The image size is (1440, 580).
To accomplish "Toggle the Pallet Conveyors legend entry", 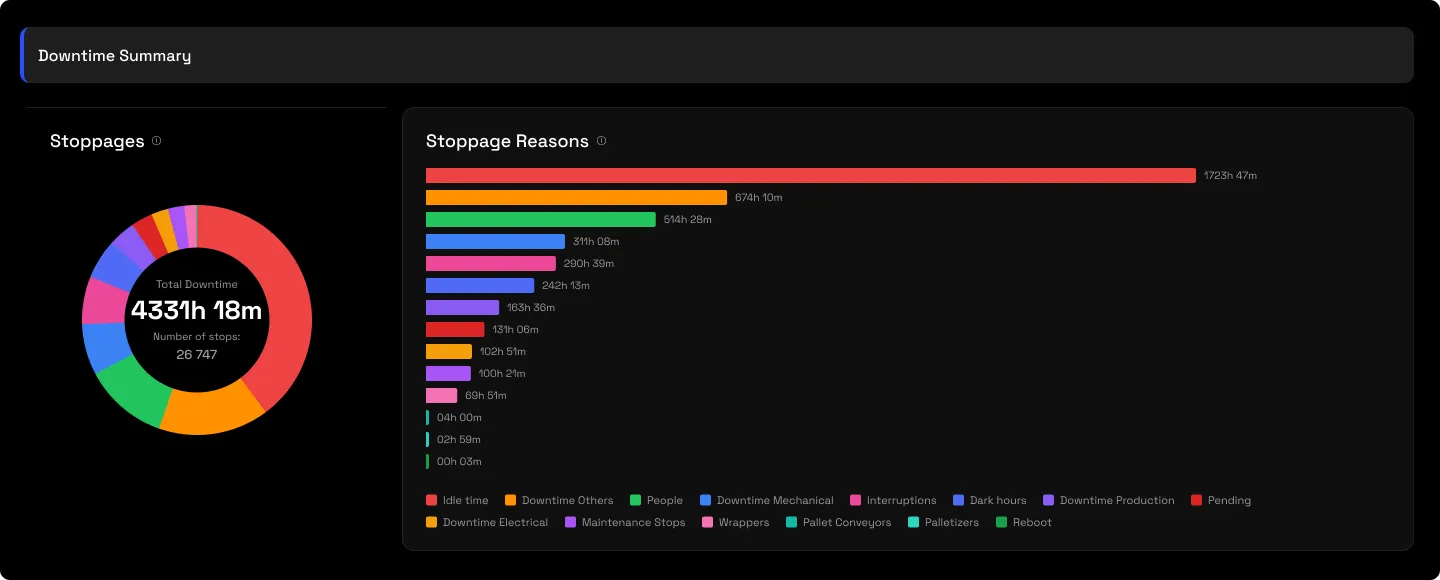I will coord(838,522).
